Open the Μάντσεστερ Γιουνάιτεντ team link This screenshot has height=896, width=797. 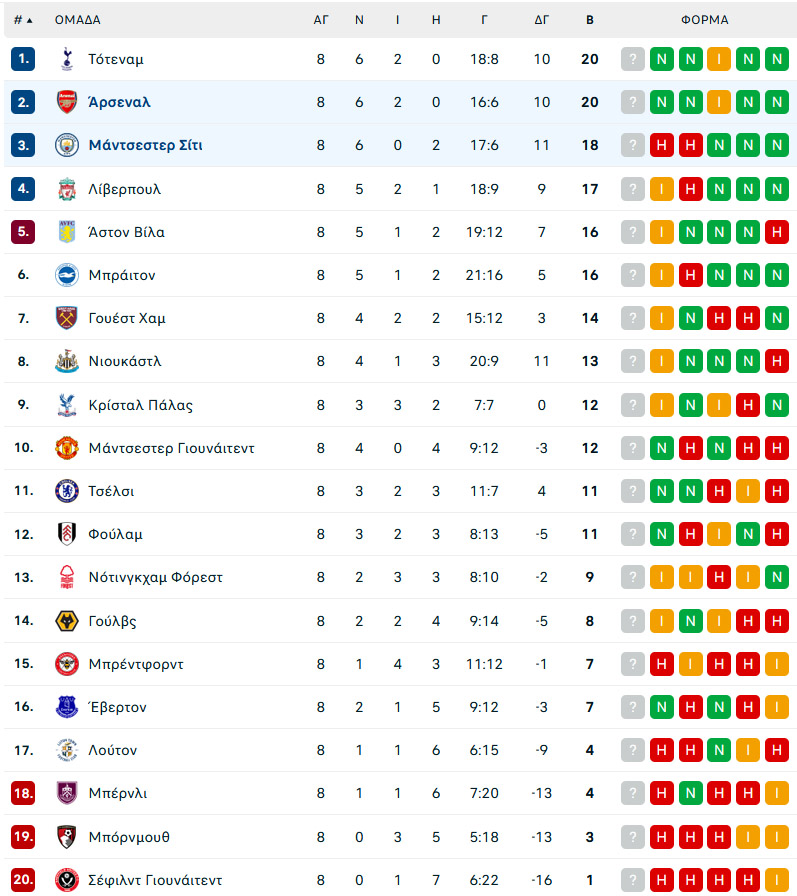coord(171,448)
